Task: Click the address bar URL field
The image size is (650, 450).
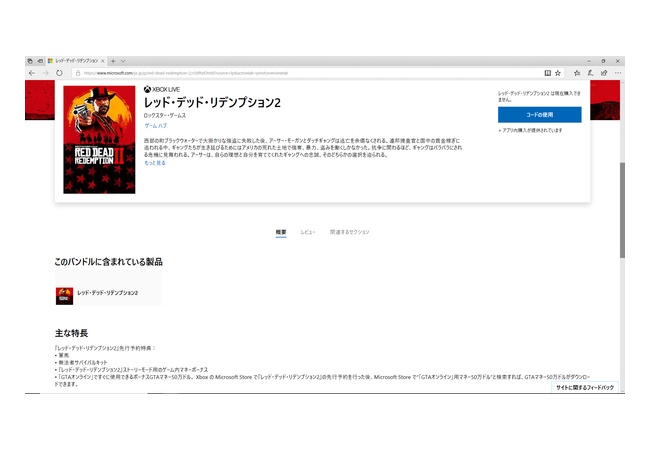Action: pyautogui.click(x=307, y=73)
